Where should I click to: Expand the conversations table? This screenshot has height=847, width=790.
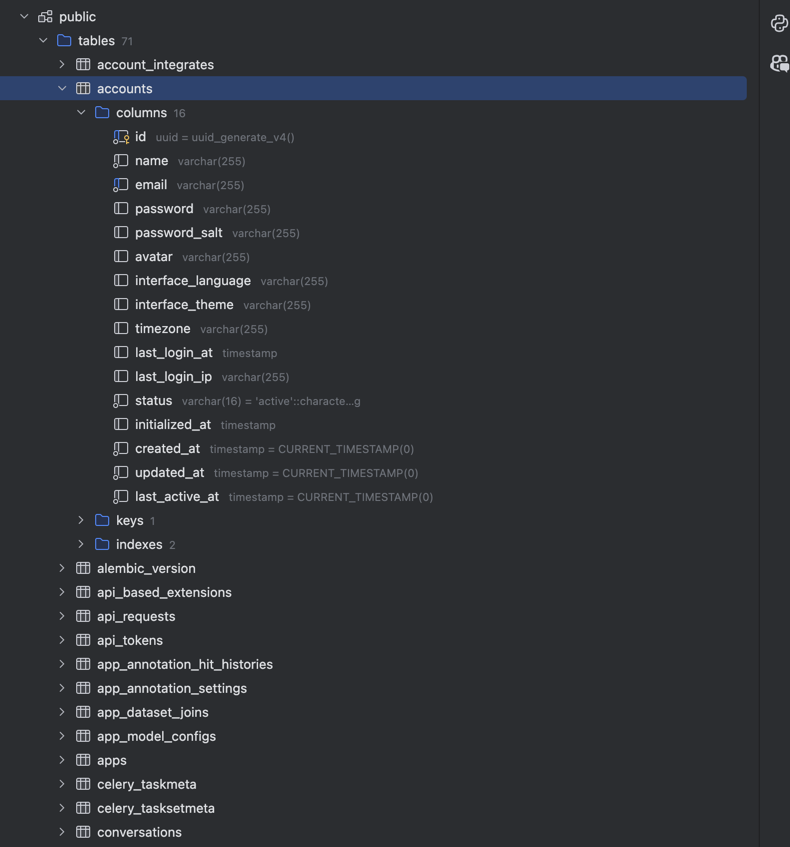point(62,832)
